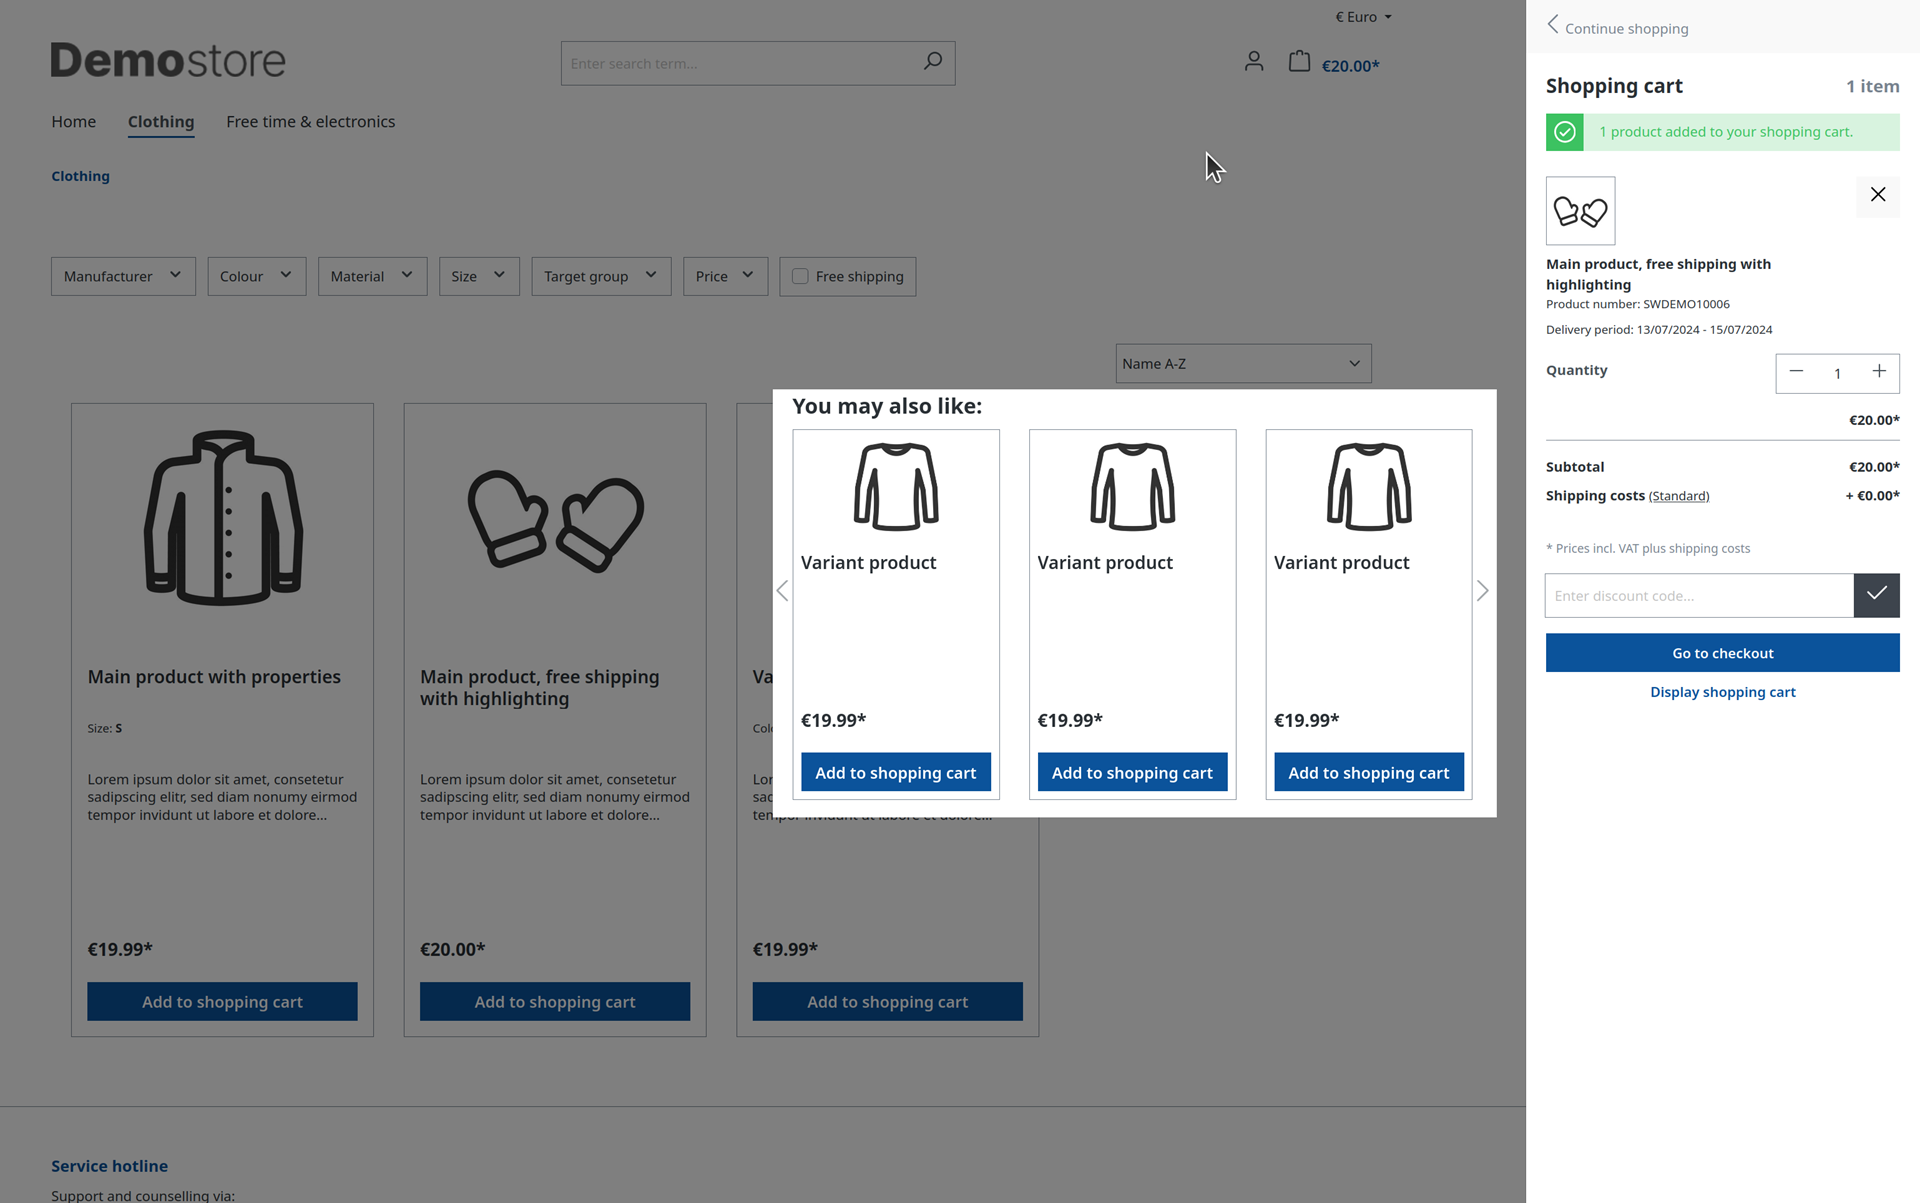Click variant product Add to shopping cart
1920x1203 pixels.
(x=896, y=772)
